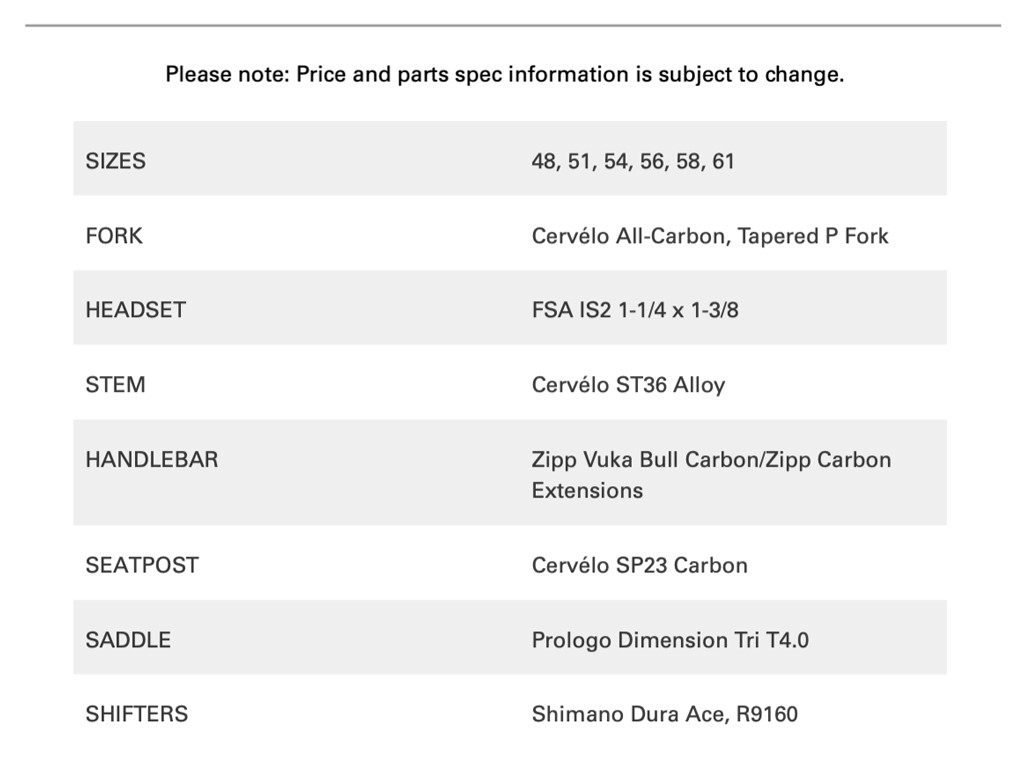The height and width of the screenshot is (768, 1024).
Task: Click the SEATPOST label
Action: pos(142,565)
